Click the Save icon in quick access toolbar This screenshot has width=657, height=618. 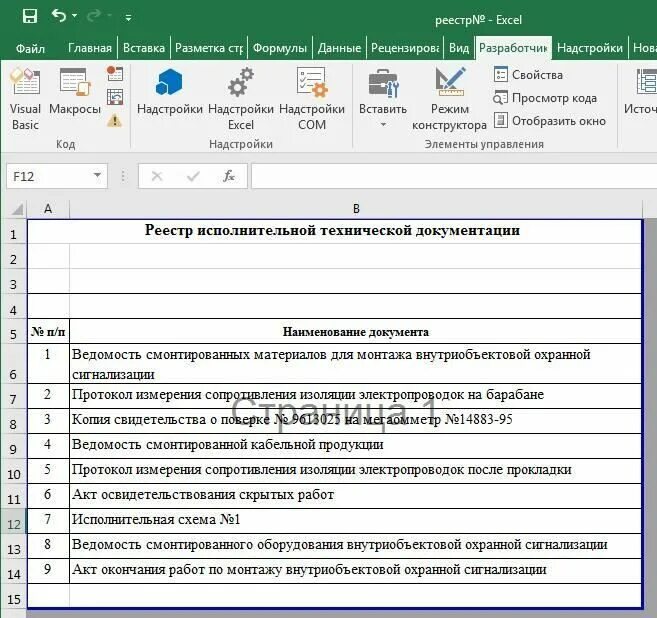[30, 17]
